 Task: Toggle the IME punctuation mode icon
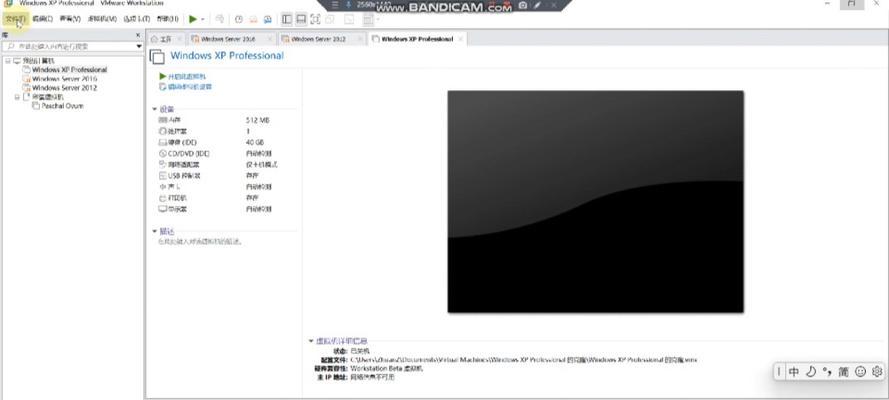[x=827, y=372]
